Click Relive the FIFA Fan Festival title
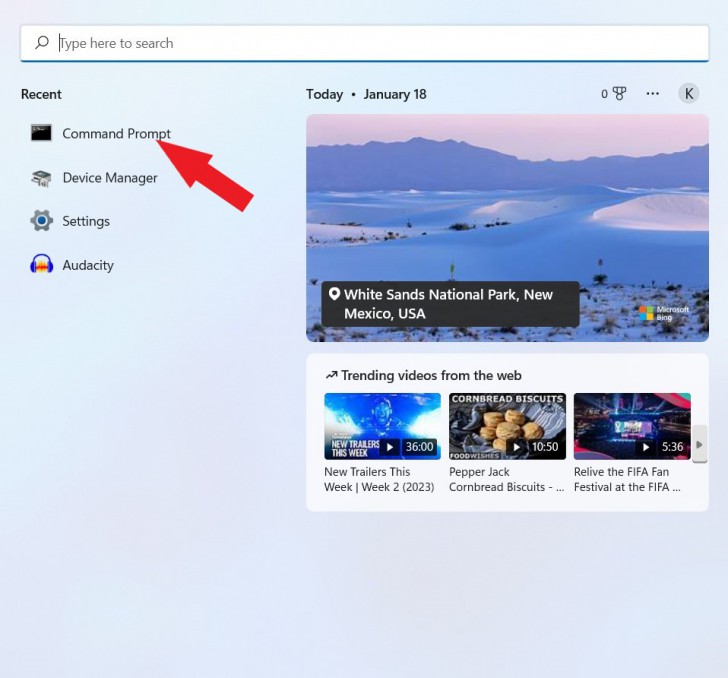Viewport: 728px width, 678px height. (627, 479)
